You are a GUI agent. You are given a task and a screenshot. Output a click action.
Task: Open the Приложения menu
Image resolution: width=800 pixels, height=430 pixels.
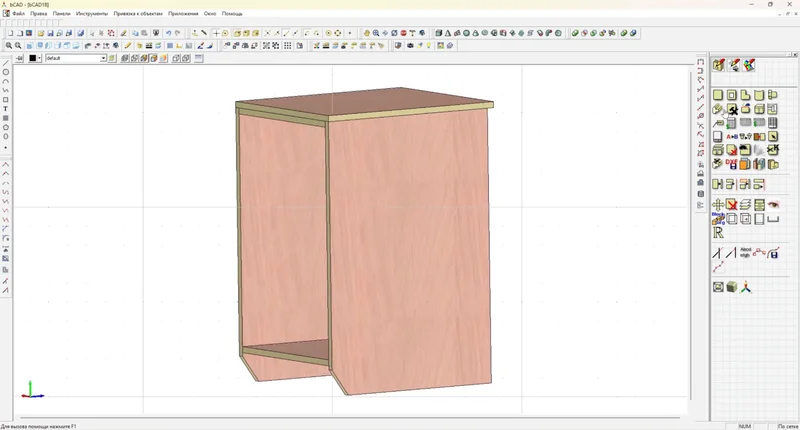pyautogui.click(x=183, y=14)
